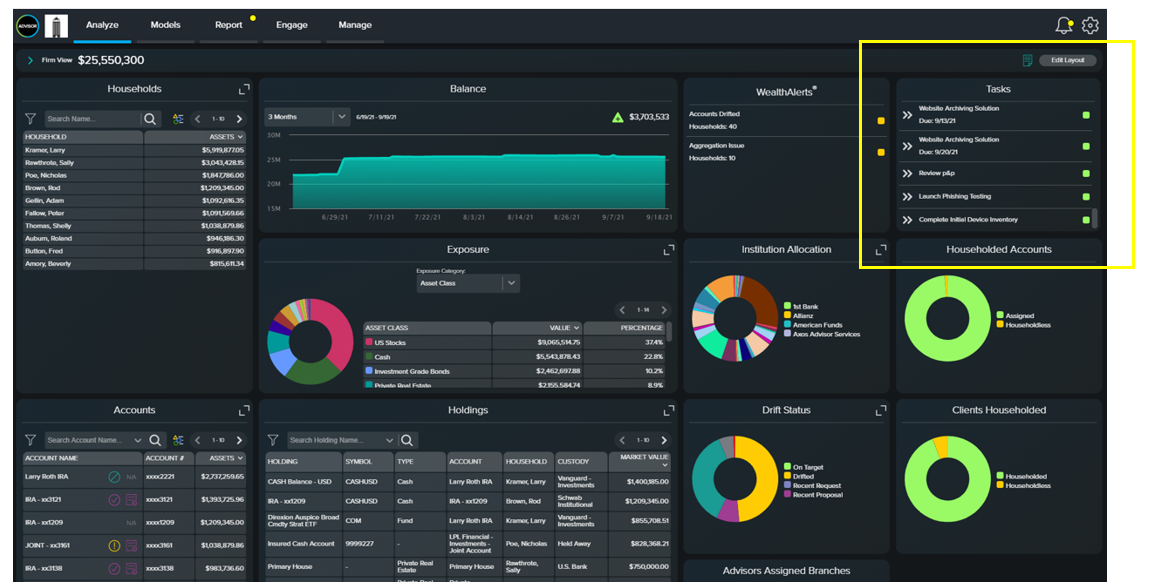
Task: Click the warning icon on JOINT - xx3161
Action: point(114,546)
